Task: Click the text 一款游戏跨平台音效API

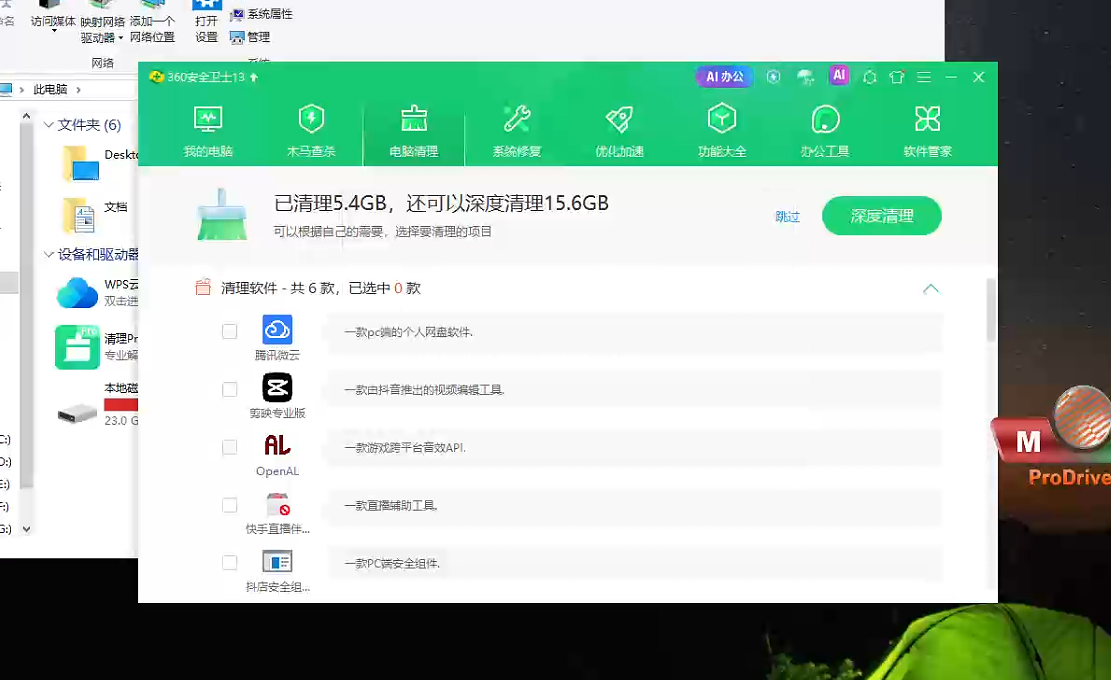Action: point(405,448)
